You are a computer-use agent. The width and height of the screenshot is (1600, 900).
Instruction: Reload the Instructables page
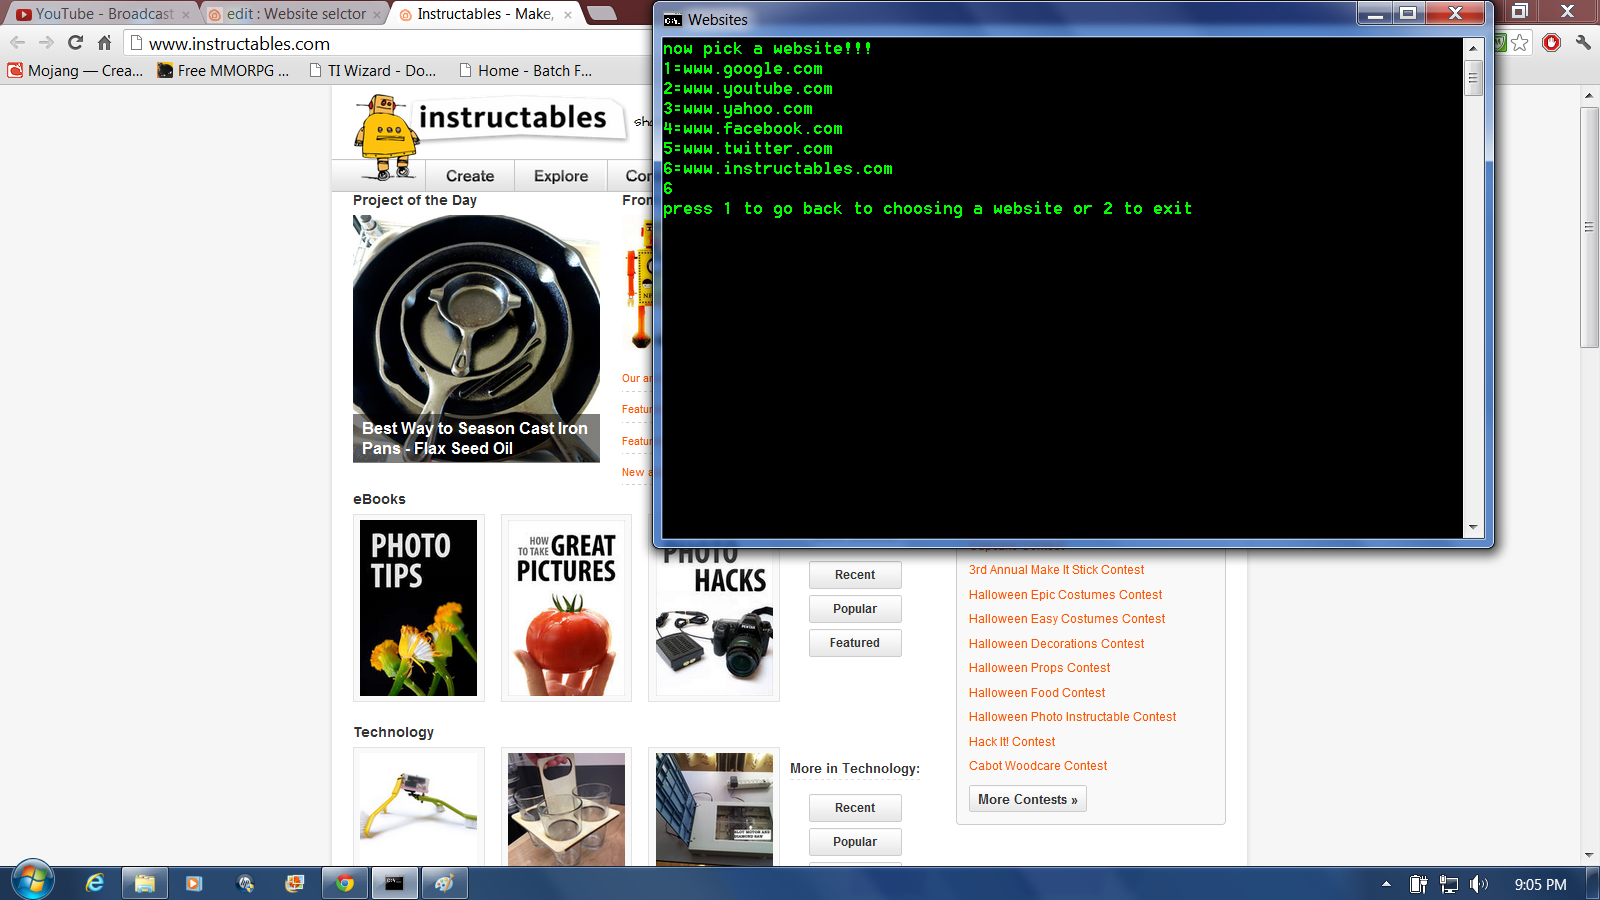pyautogui.click(x=75, y=43)
